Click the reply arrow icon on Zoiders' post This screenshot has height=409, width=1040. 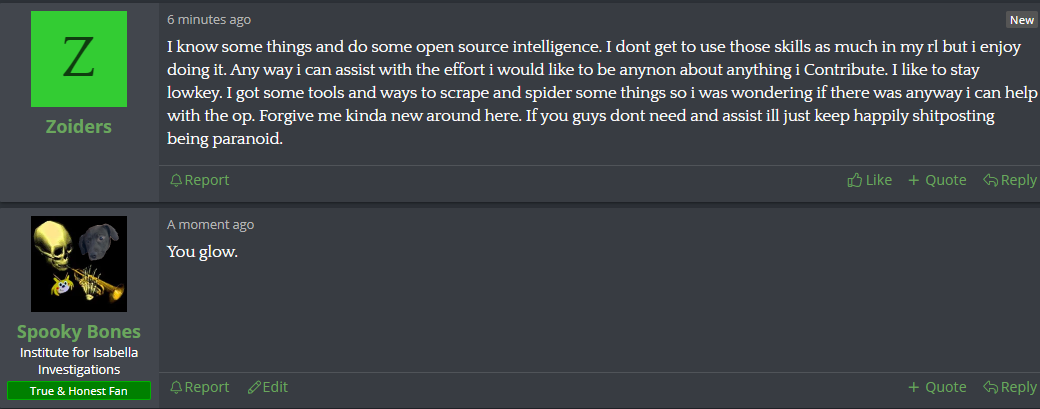pyautogui.click(x=990, y=180)
